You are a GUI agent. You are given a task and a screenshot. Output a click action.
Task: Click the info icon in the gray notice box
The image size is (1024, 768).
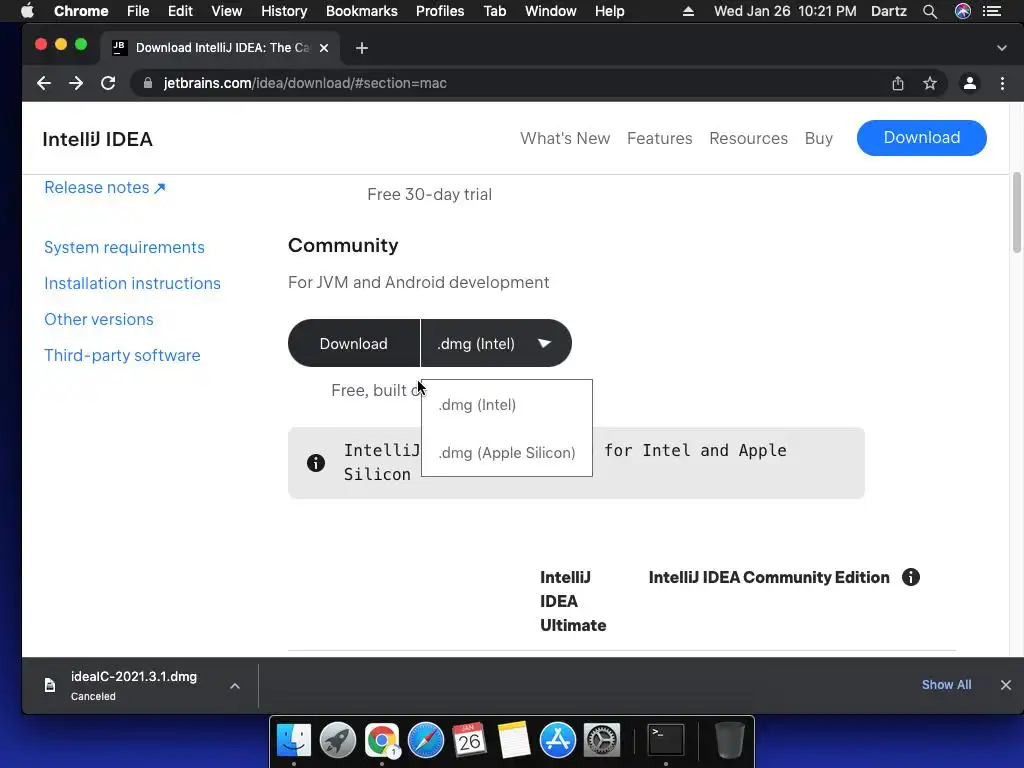pyautogui.click(x=316, y=463)
